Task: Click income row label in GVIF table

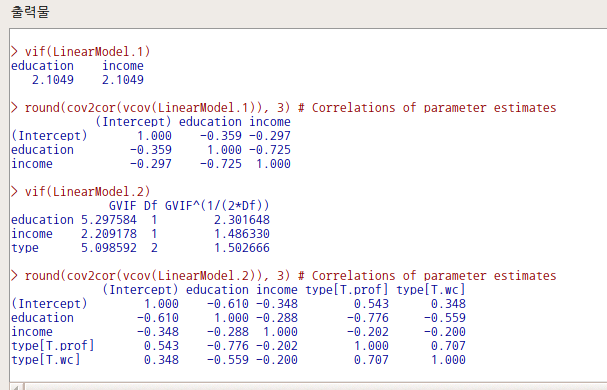Action: click(32, 234)
